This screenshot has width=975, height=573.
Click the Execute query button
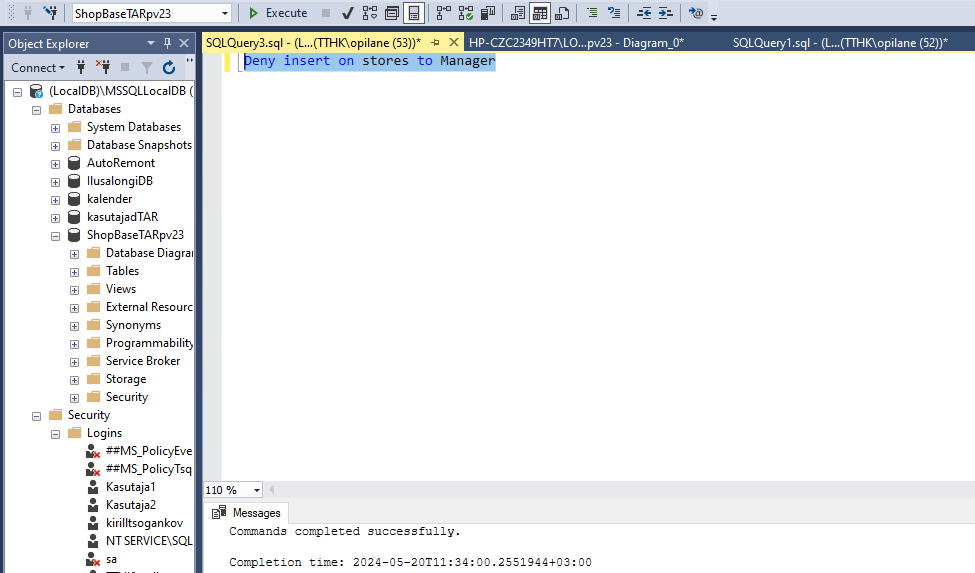click(x=277, y=13)
